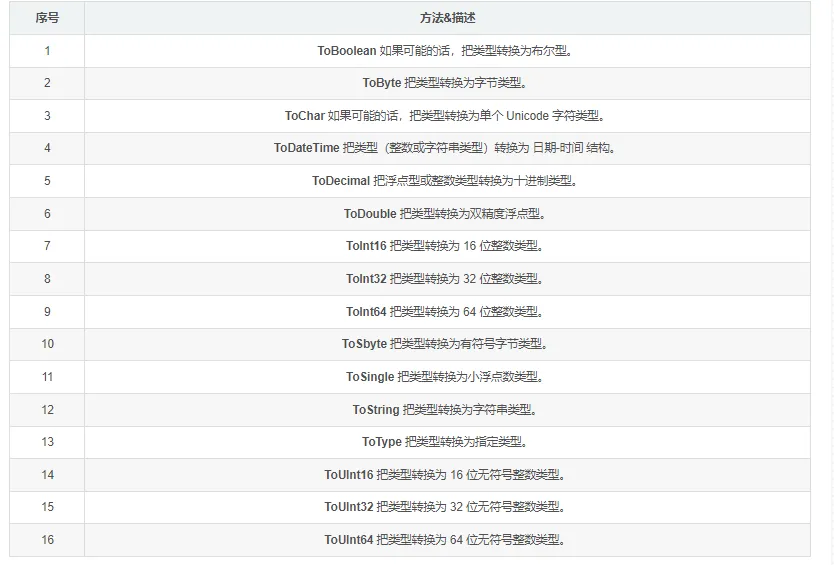This screenshot has width=834, height=565.
Task: Click the 序号 column header
Action: coord(47,18)
